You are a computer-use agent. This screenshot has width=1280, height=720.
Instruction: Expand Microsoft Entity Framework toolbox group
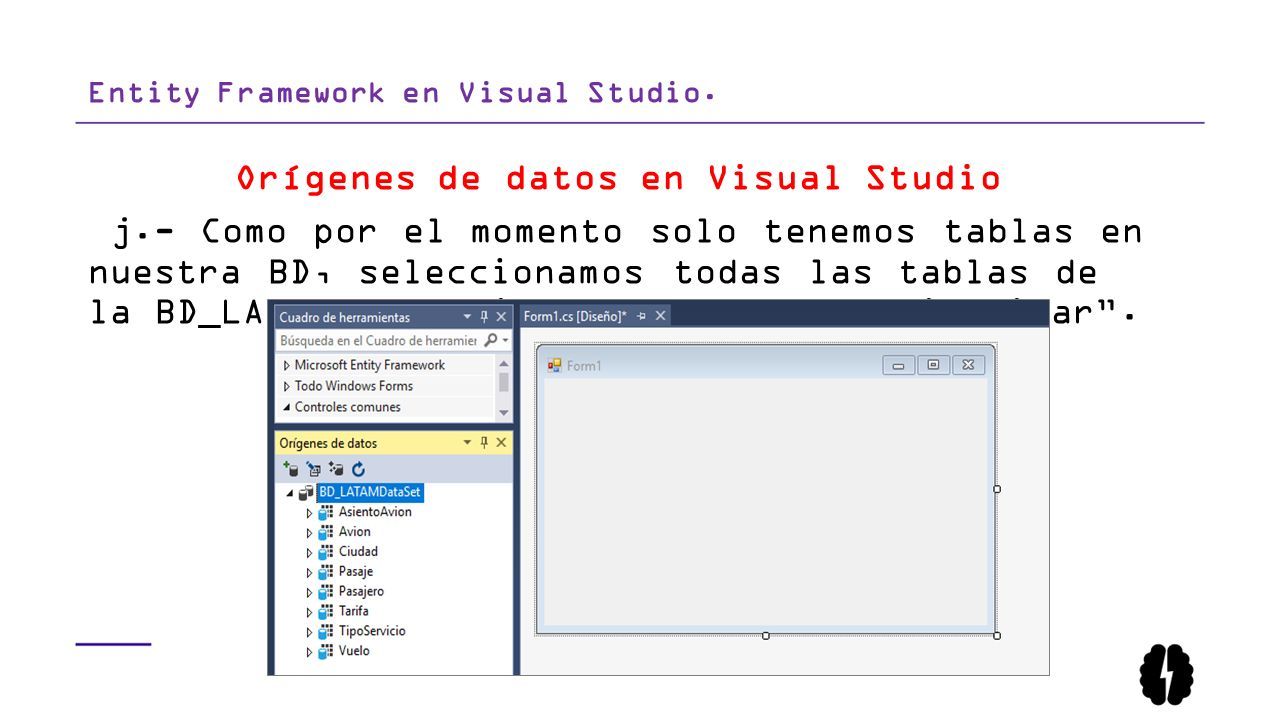(x=287, y=366)
